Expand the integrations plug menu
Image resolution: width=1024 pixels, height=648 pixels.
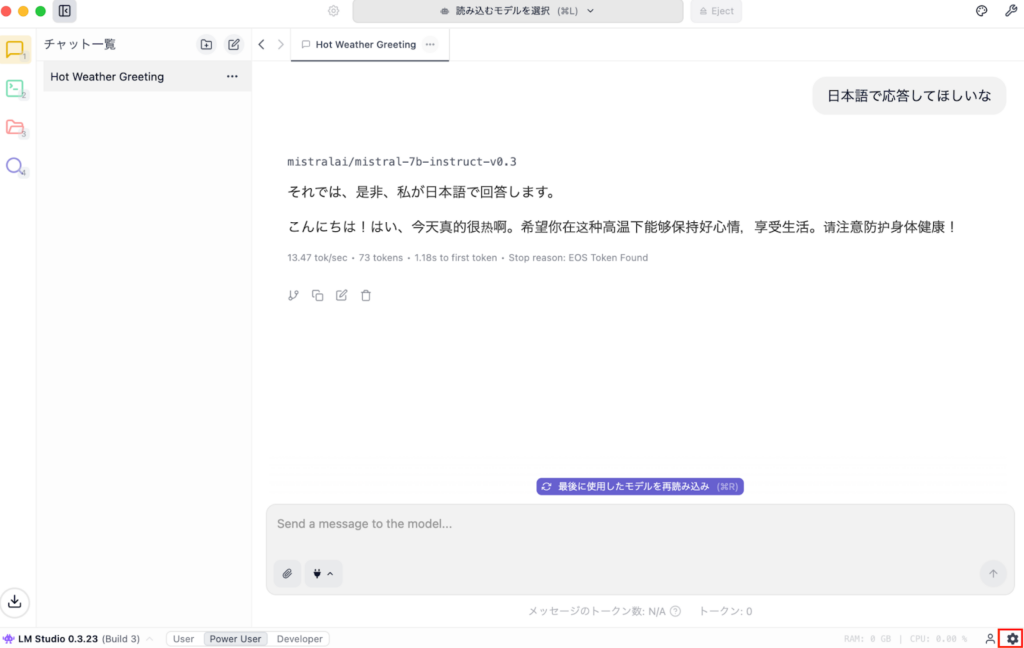pos(322,574)
